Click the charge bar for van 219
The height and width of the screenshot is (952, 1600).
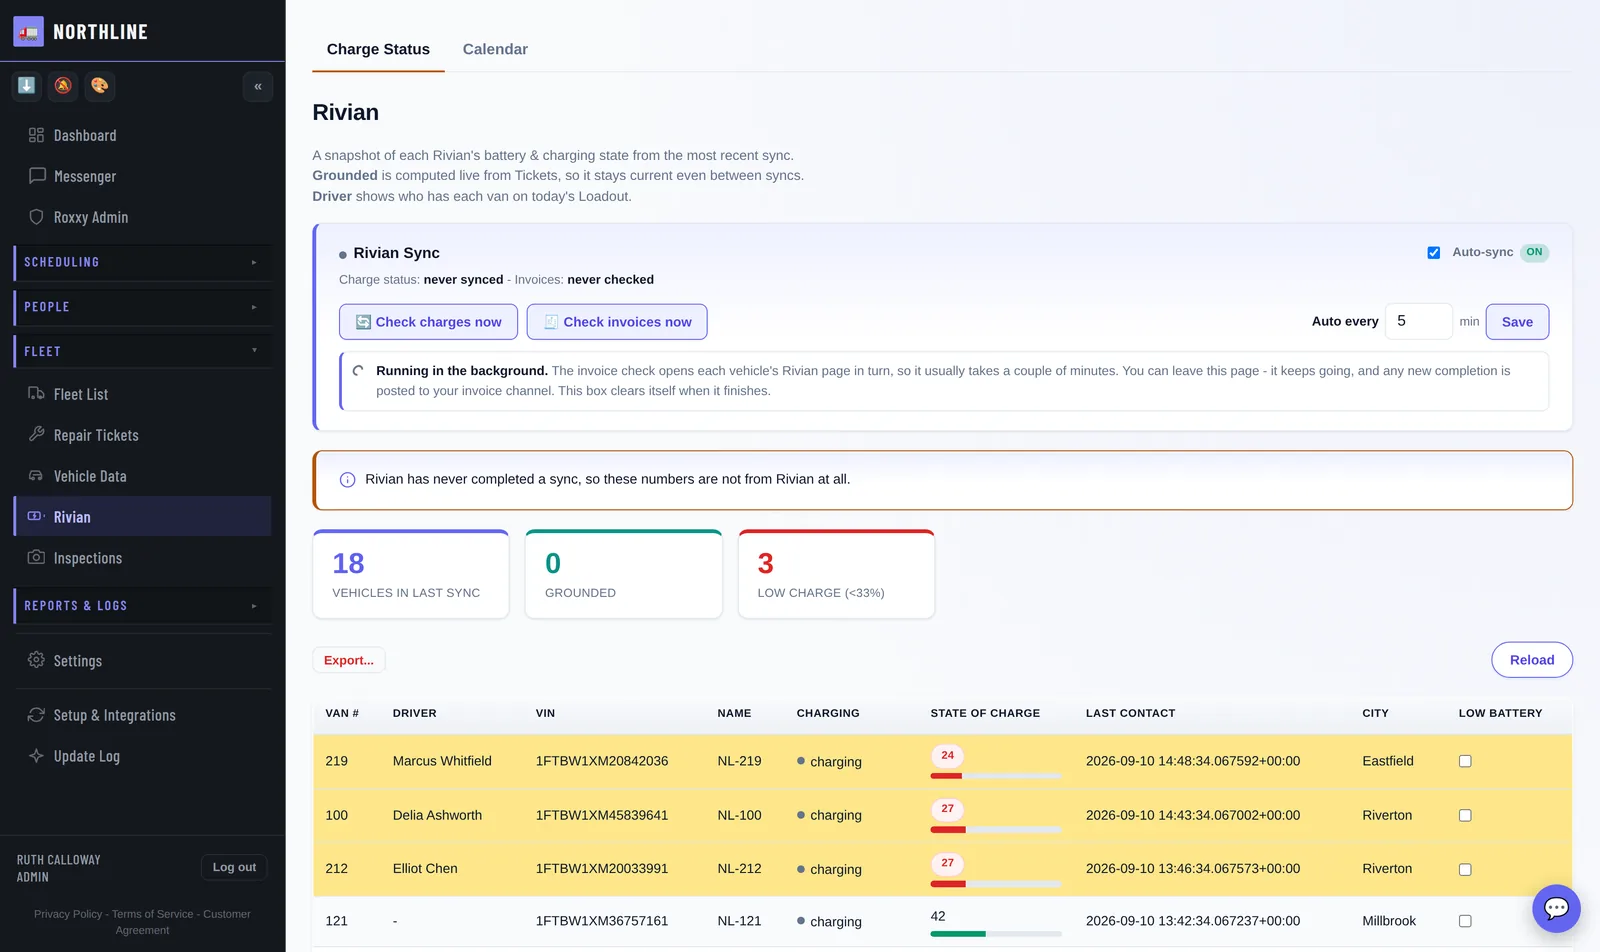[996, 776]
